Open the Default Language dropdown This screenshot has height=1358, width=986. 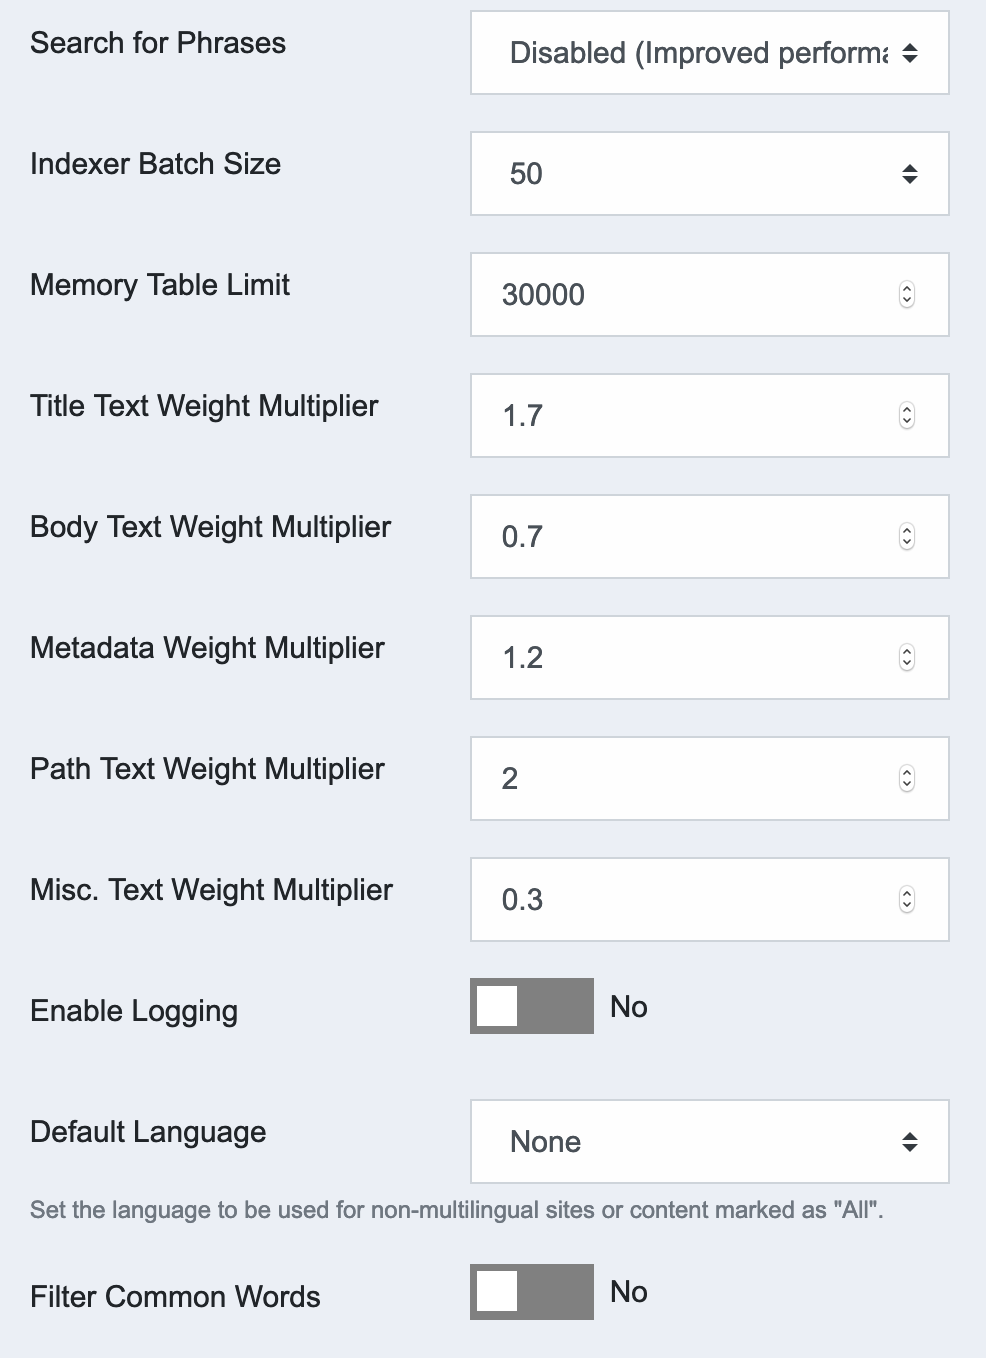click(709, 1142)
